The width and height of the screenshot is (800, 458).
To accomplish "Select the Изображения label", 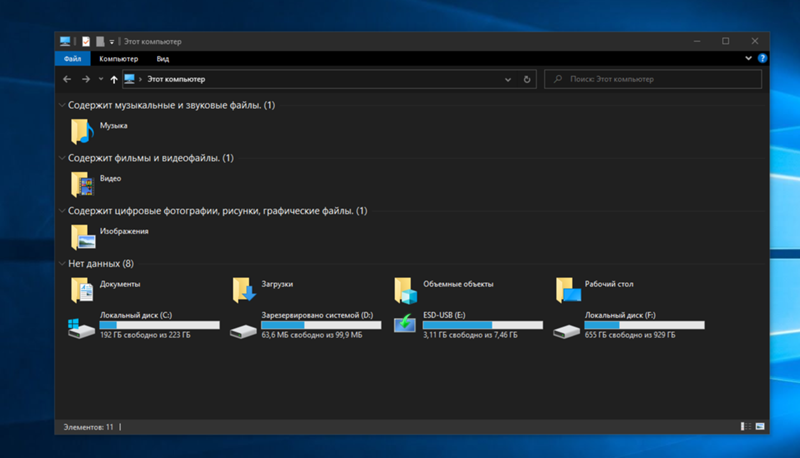I will coord(124,231).
